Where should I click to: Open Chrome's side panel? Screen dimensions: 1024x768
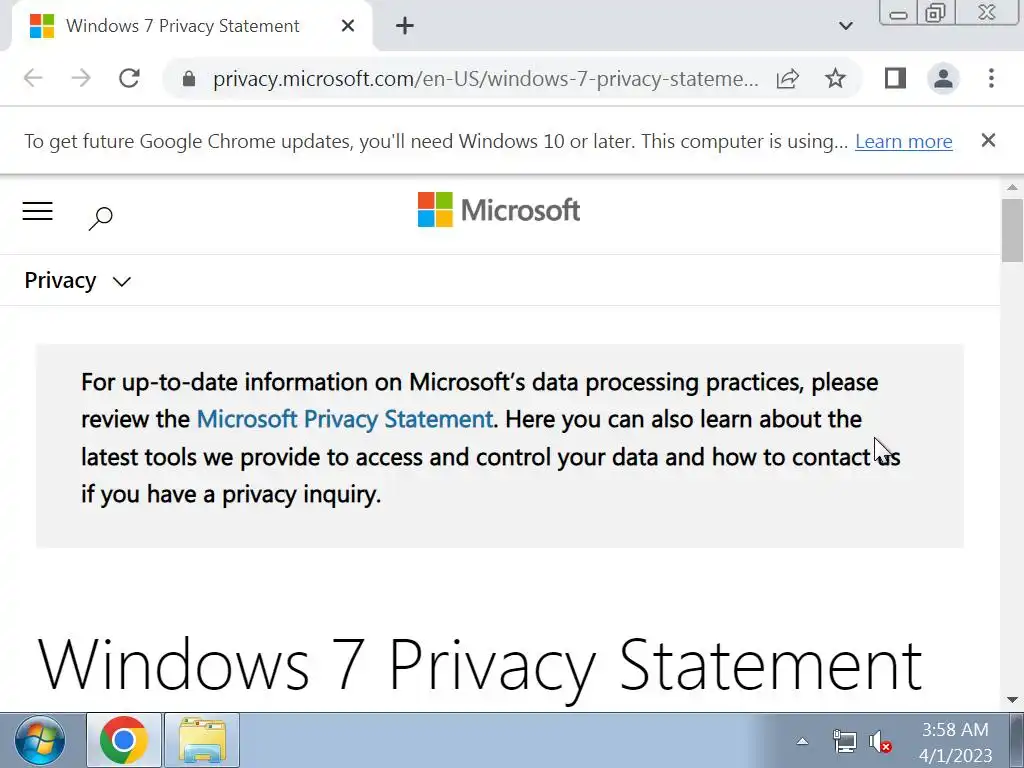(x=895, y=78)
